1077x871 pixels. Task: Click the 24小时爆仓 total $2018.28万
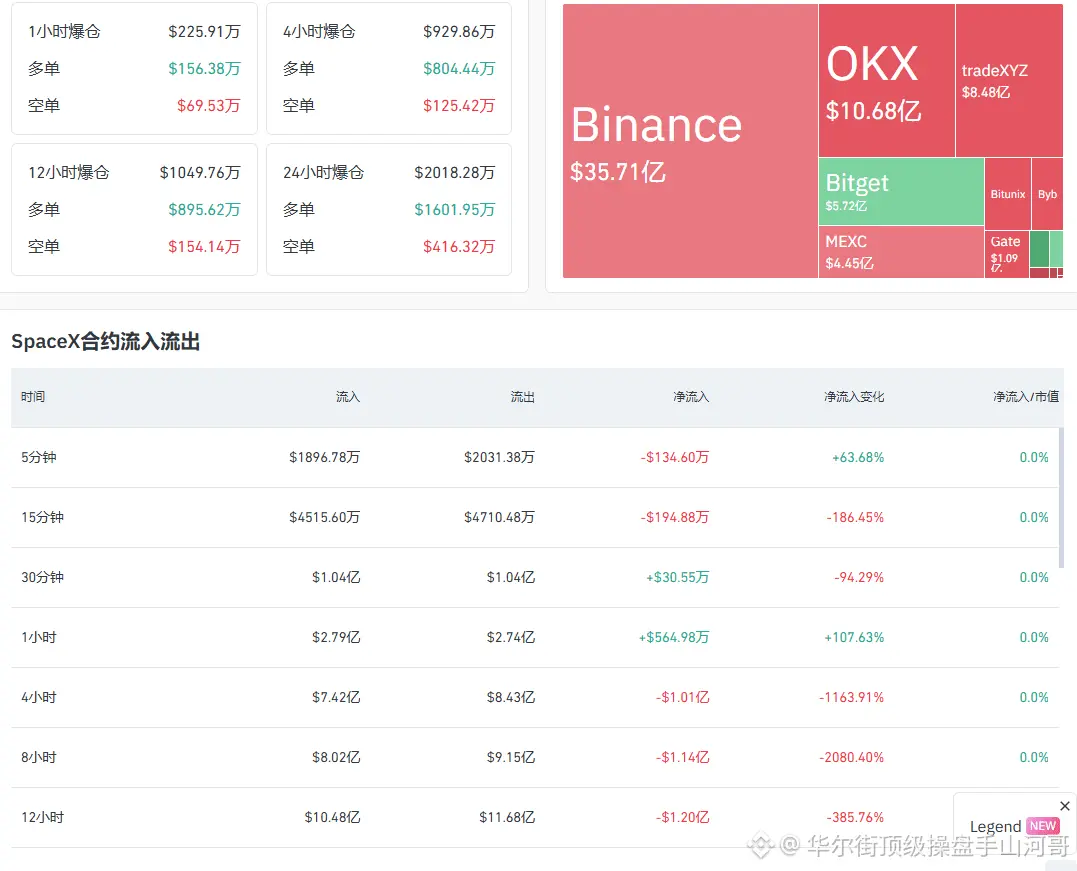tap(454, 172)
